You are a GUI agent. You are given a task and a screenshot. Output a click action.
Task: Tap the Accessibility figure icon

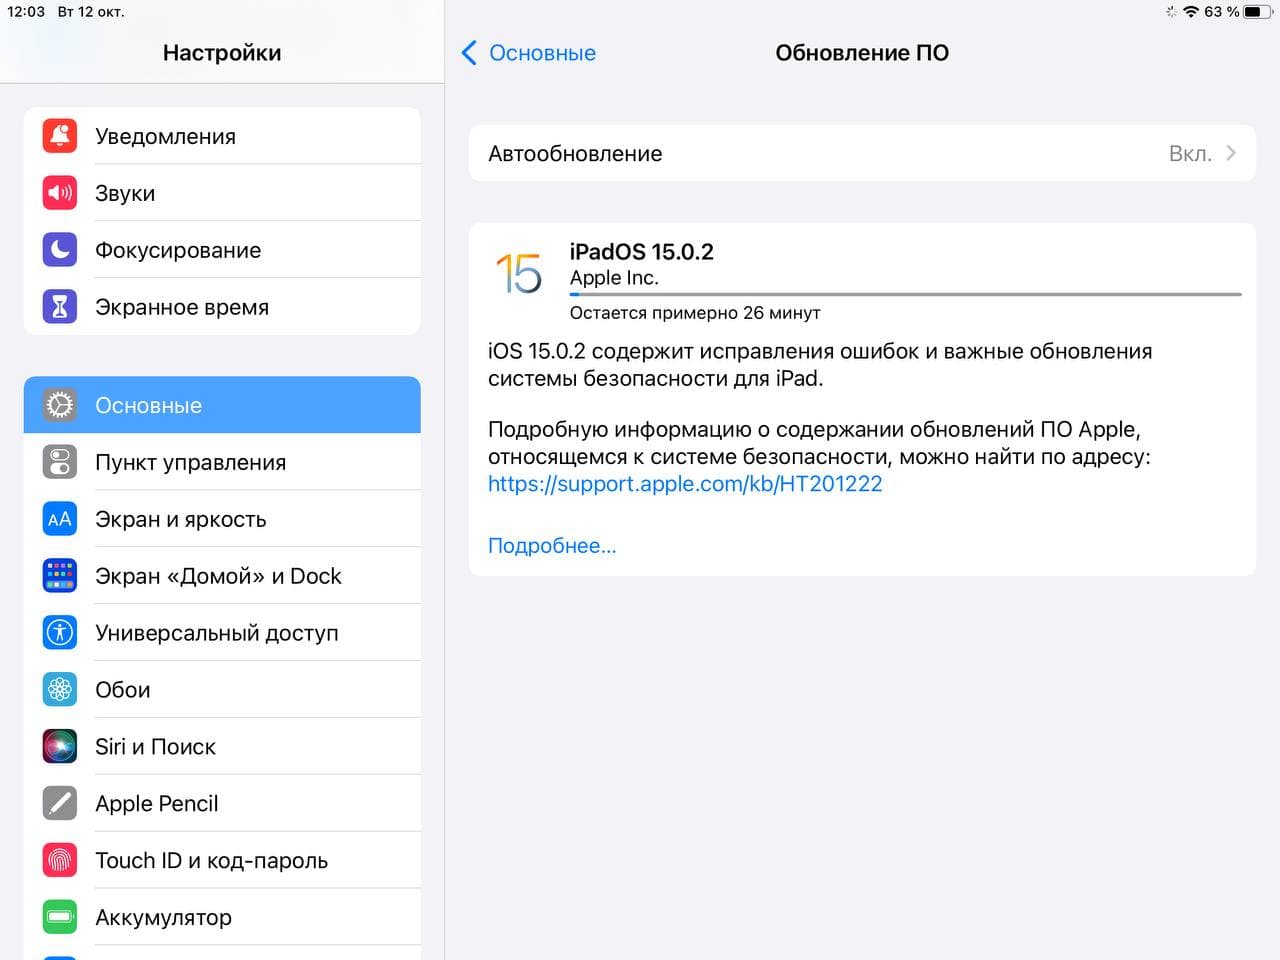click(x=60, y=633)
